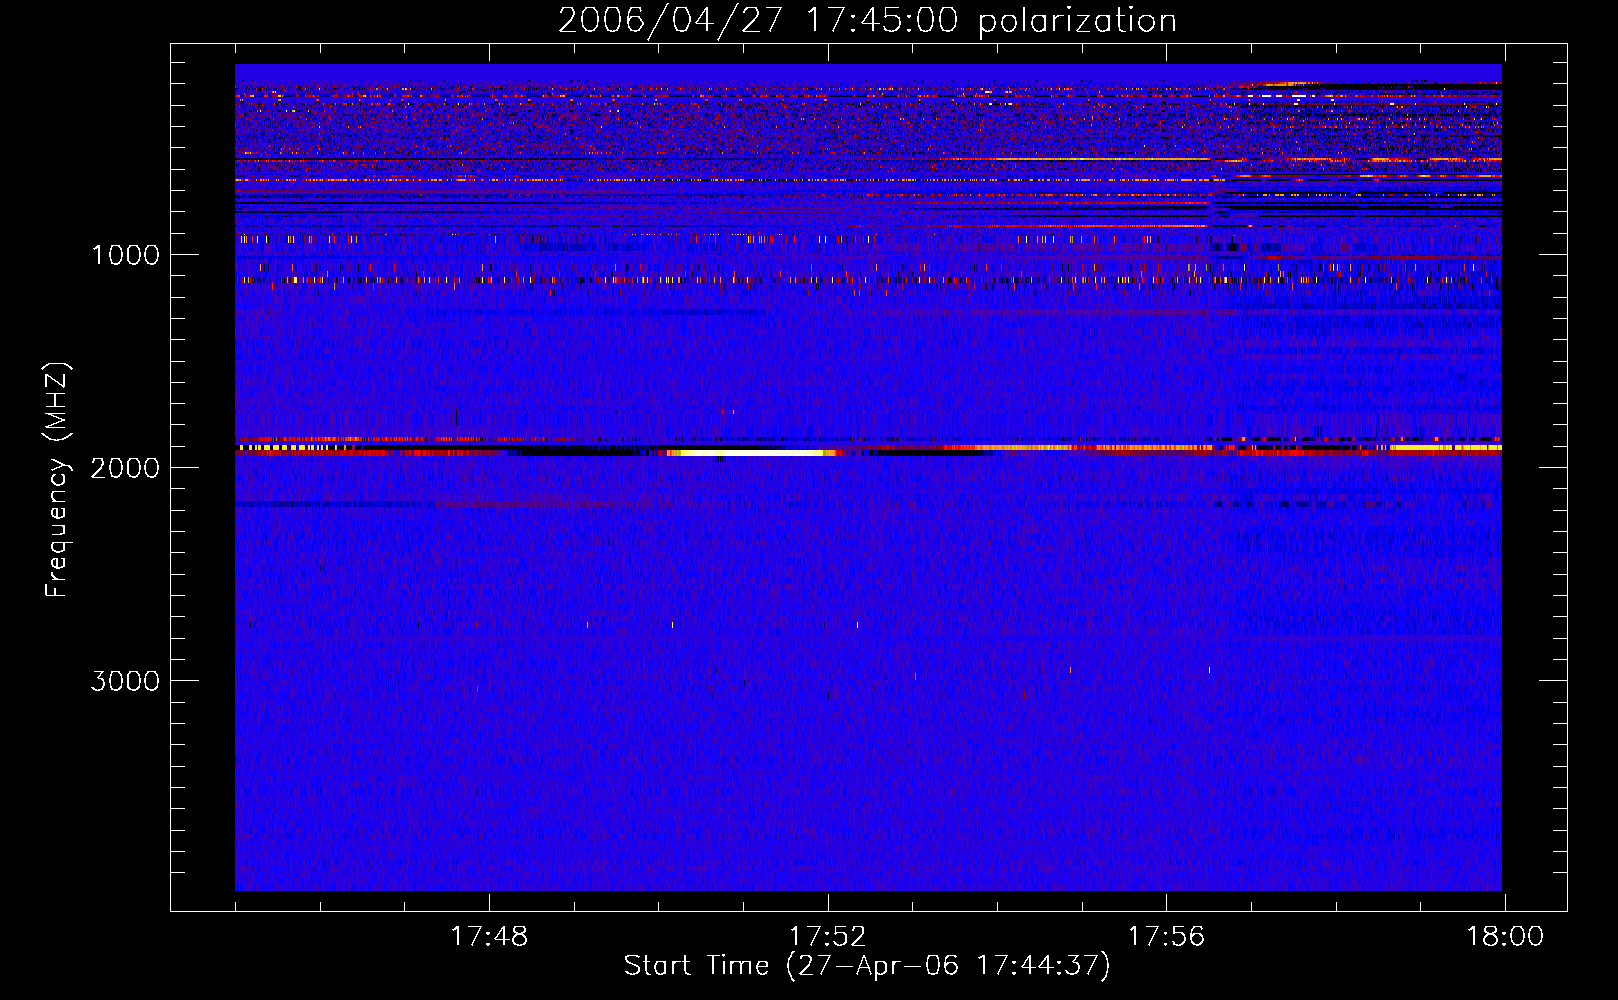
Task: Click the 17:56 time tick label
Action: (1166, 937)
